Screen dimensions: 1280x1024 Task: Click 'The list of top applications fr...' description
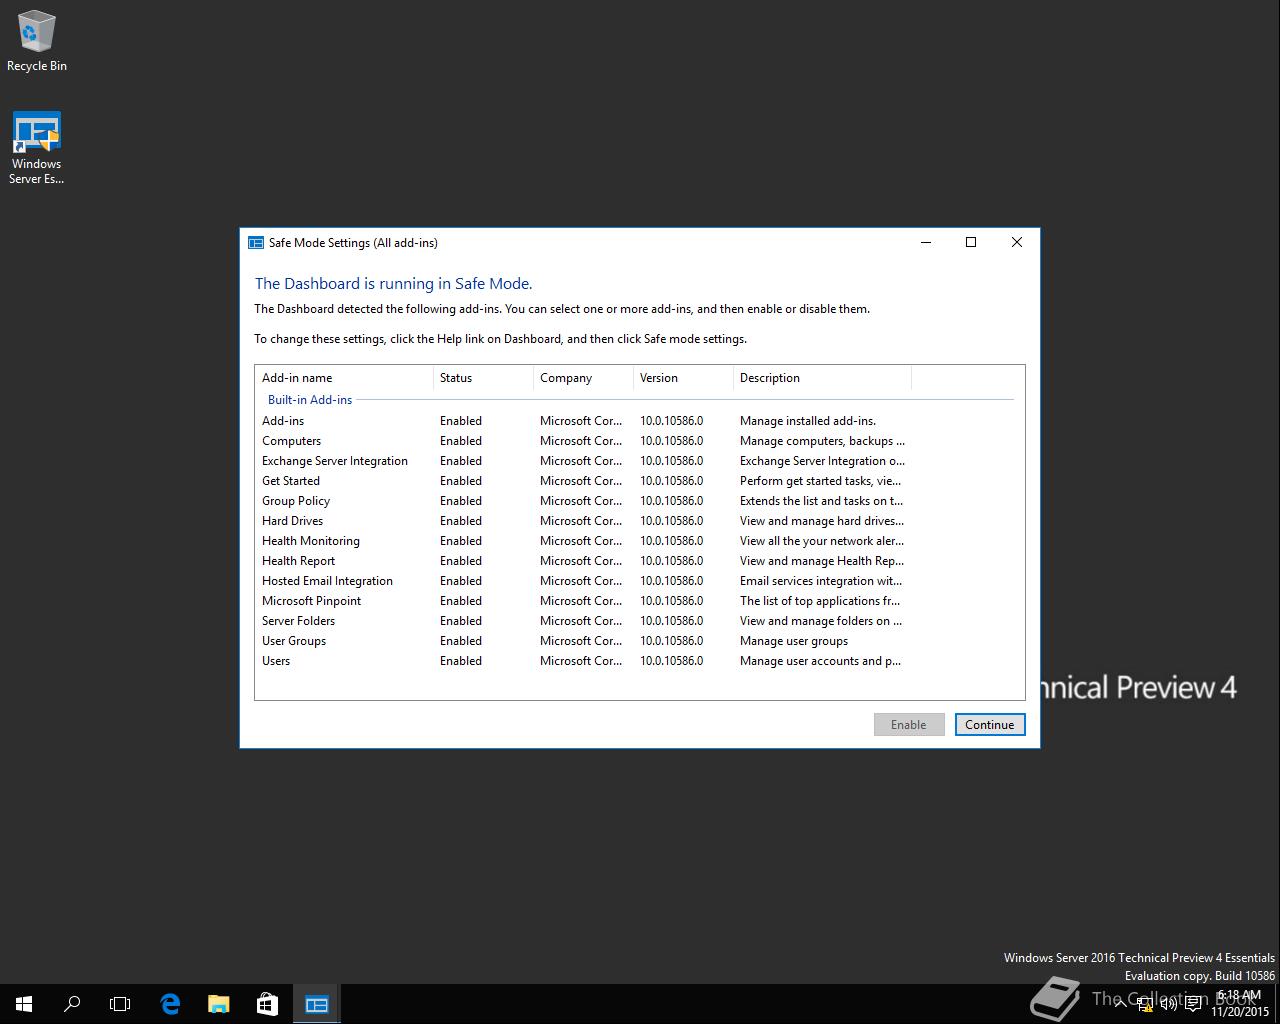coord(820,601)
